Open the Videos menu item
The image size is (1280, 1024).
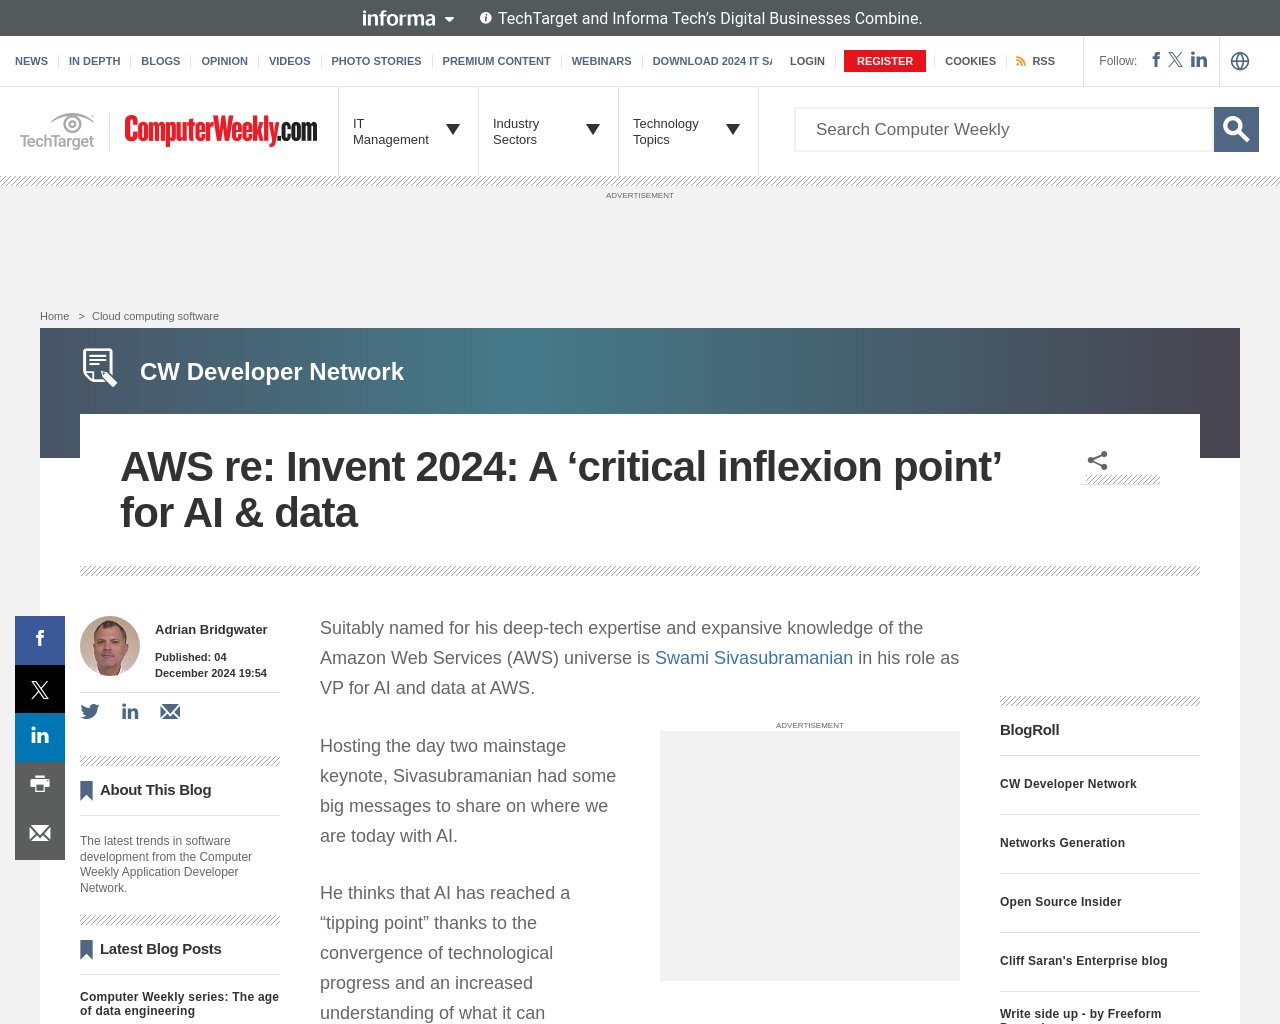(289, 61)
